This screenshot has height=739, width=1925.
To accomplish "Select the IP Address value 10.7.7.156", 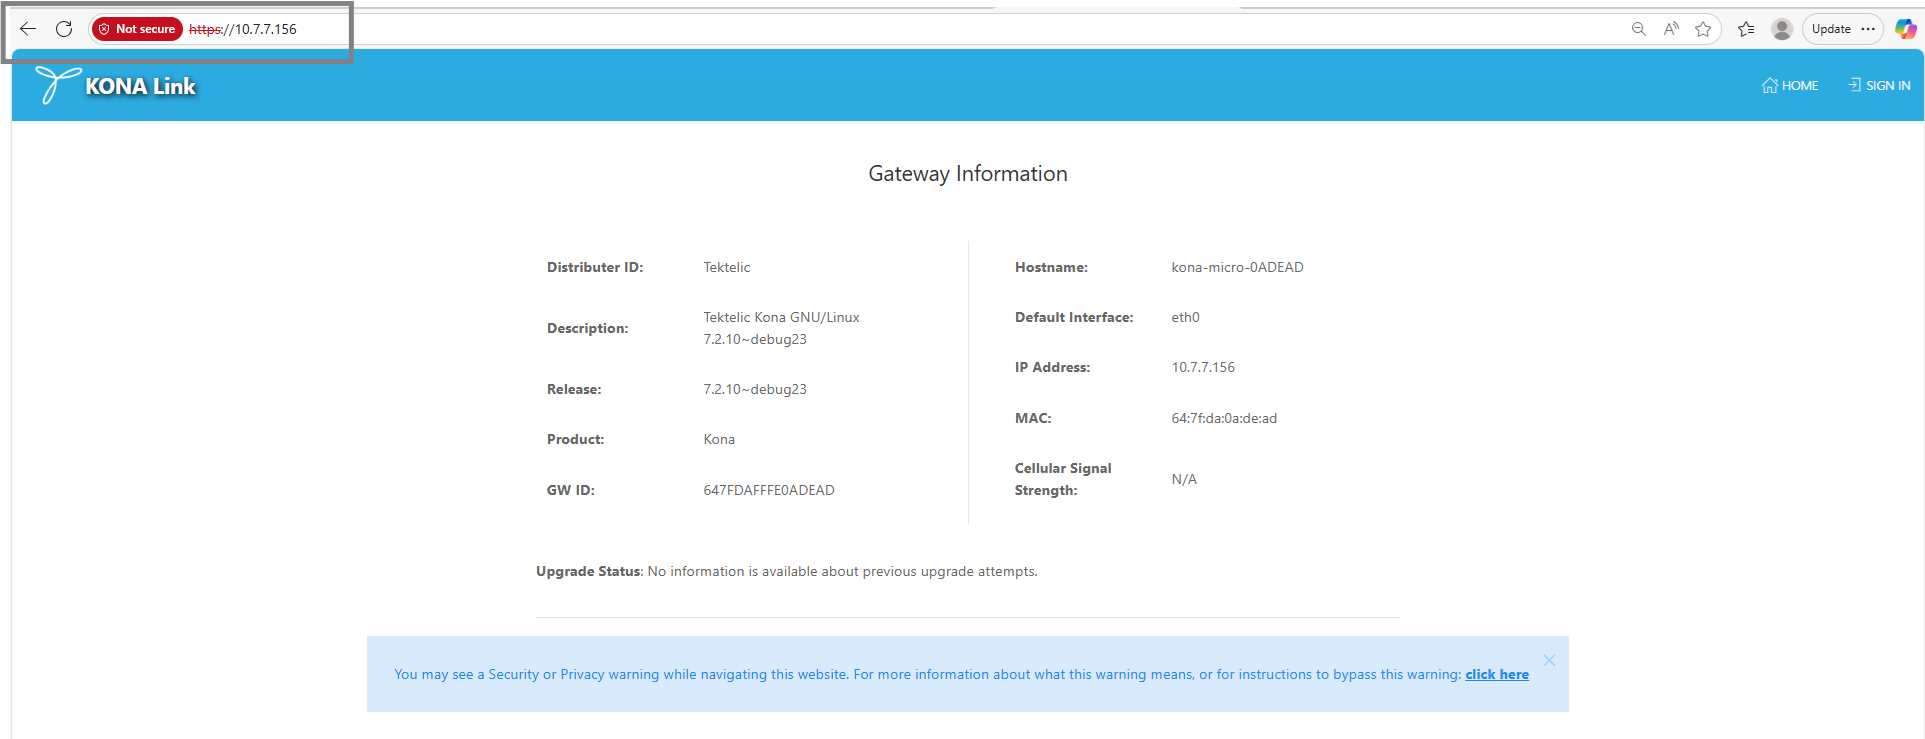I will pyautogui.click(x=1203, y=367).
